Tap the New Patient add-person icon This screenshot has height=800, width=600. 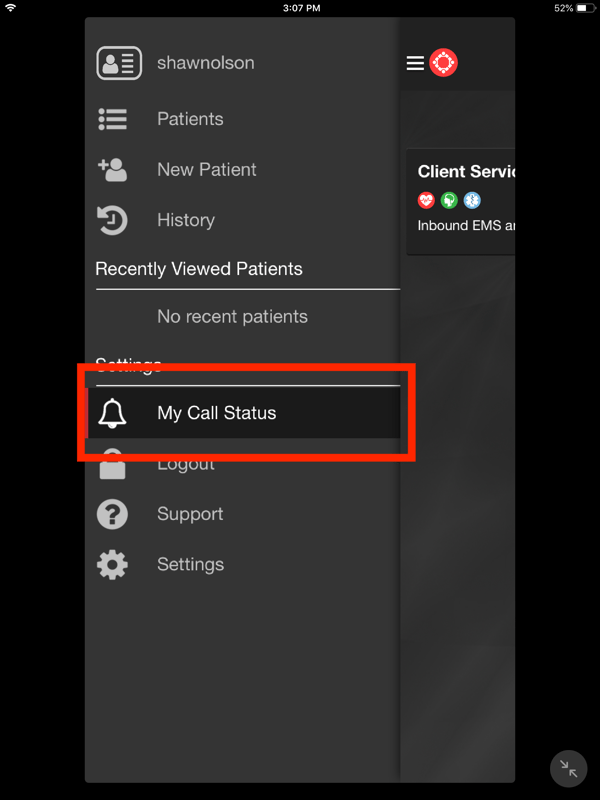112,169
